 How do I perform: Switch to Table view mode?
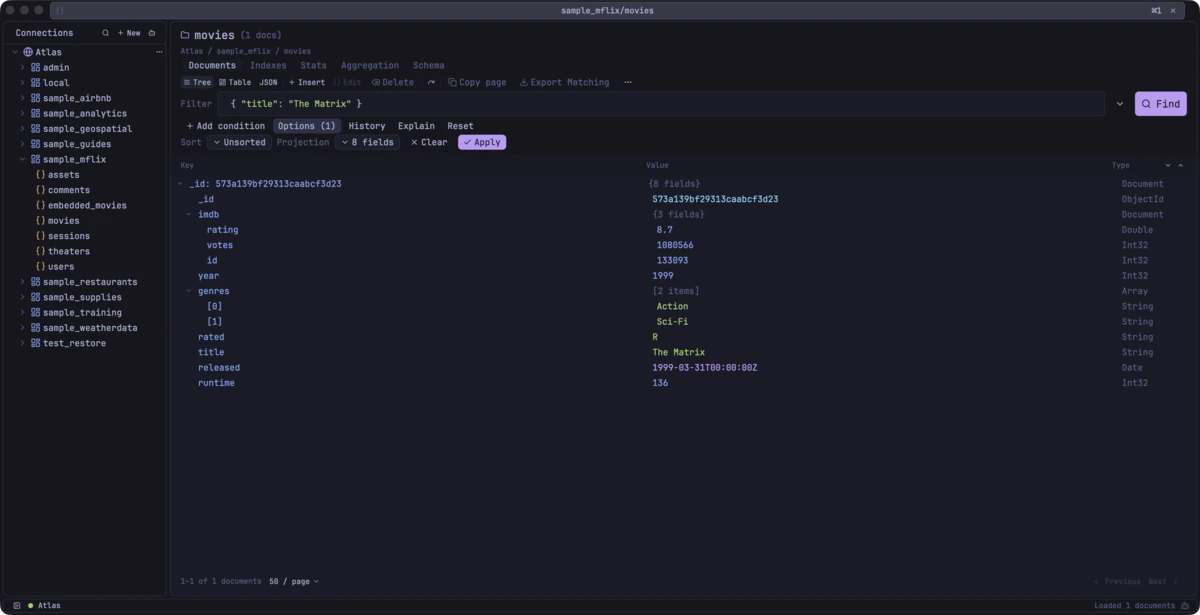click(235, 83)
